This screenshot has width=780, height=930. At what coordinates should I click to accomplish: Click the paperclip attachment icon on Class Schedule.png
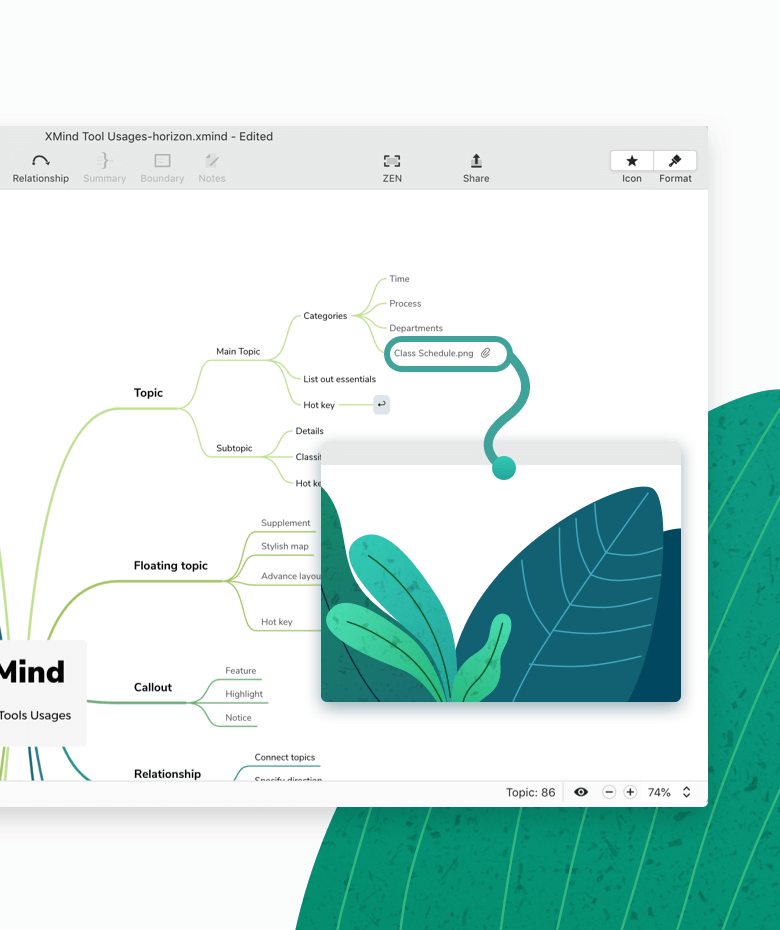(x=485, y=353)
